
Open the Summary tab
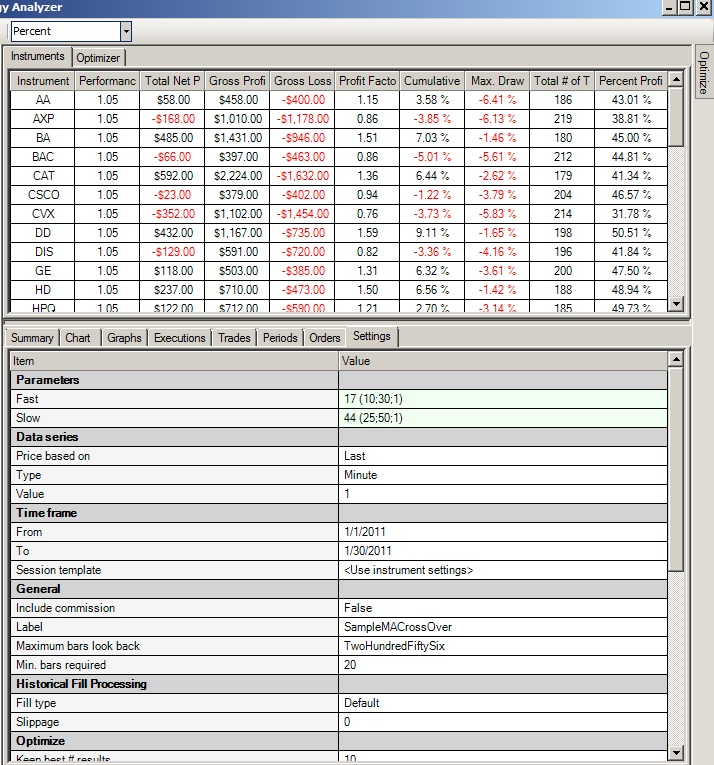[x=32, y=338]
